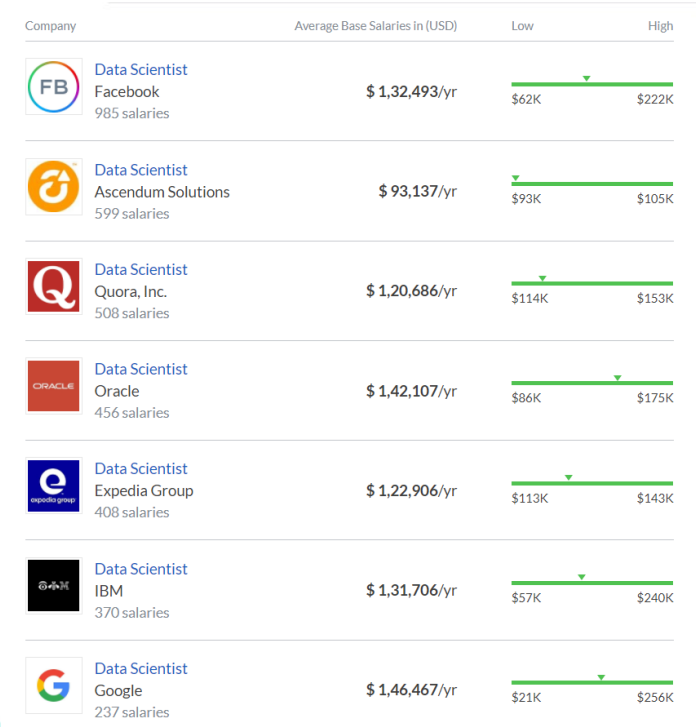Click the Facebook FB logo icon
This screenshot has height=727, width=696.
click(54, 87)
